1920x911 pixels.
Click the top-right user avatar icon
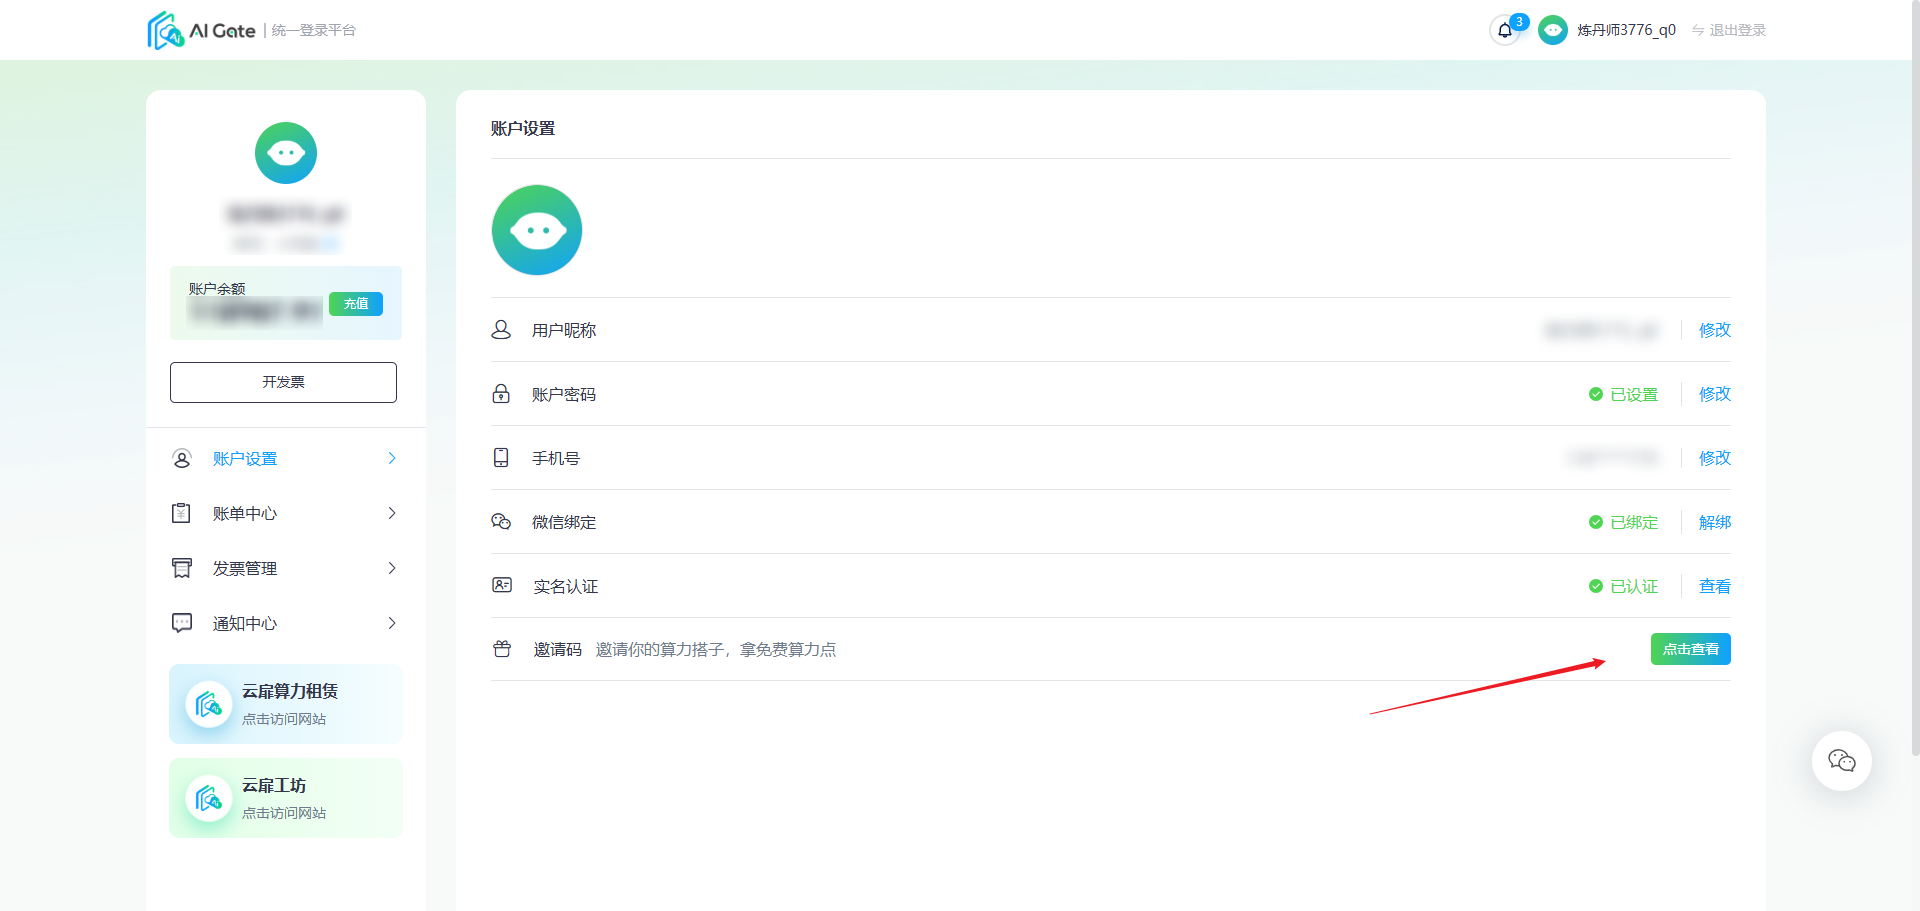pyautogui.click(x=1552, y=30)
